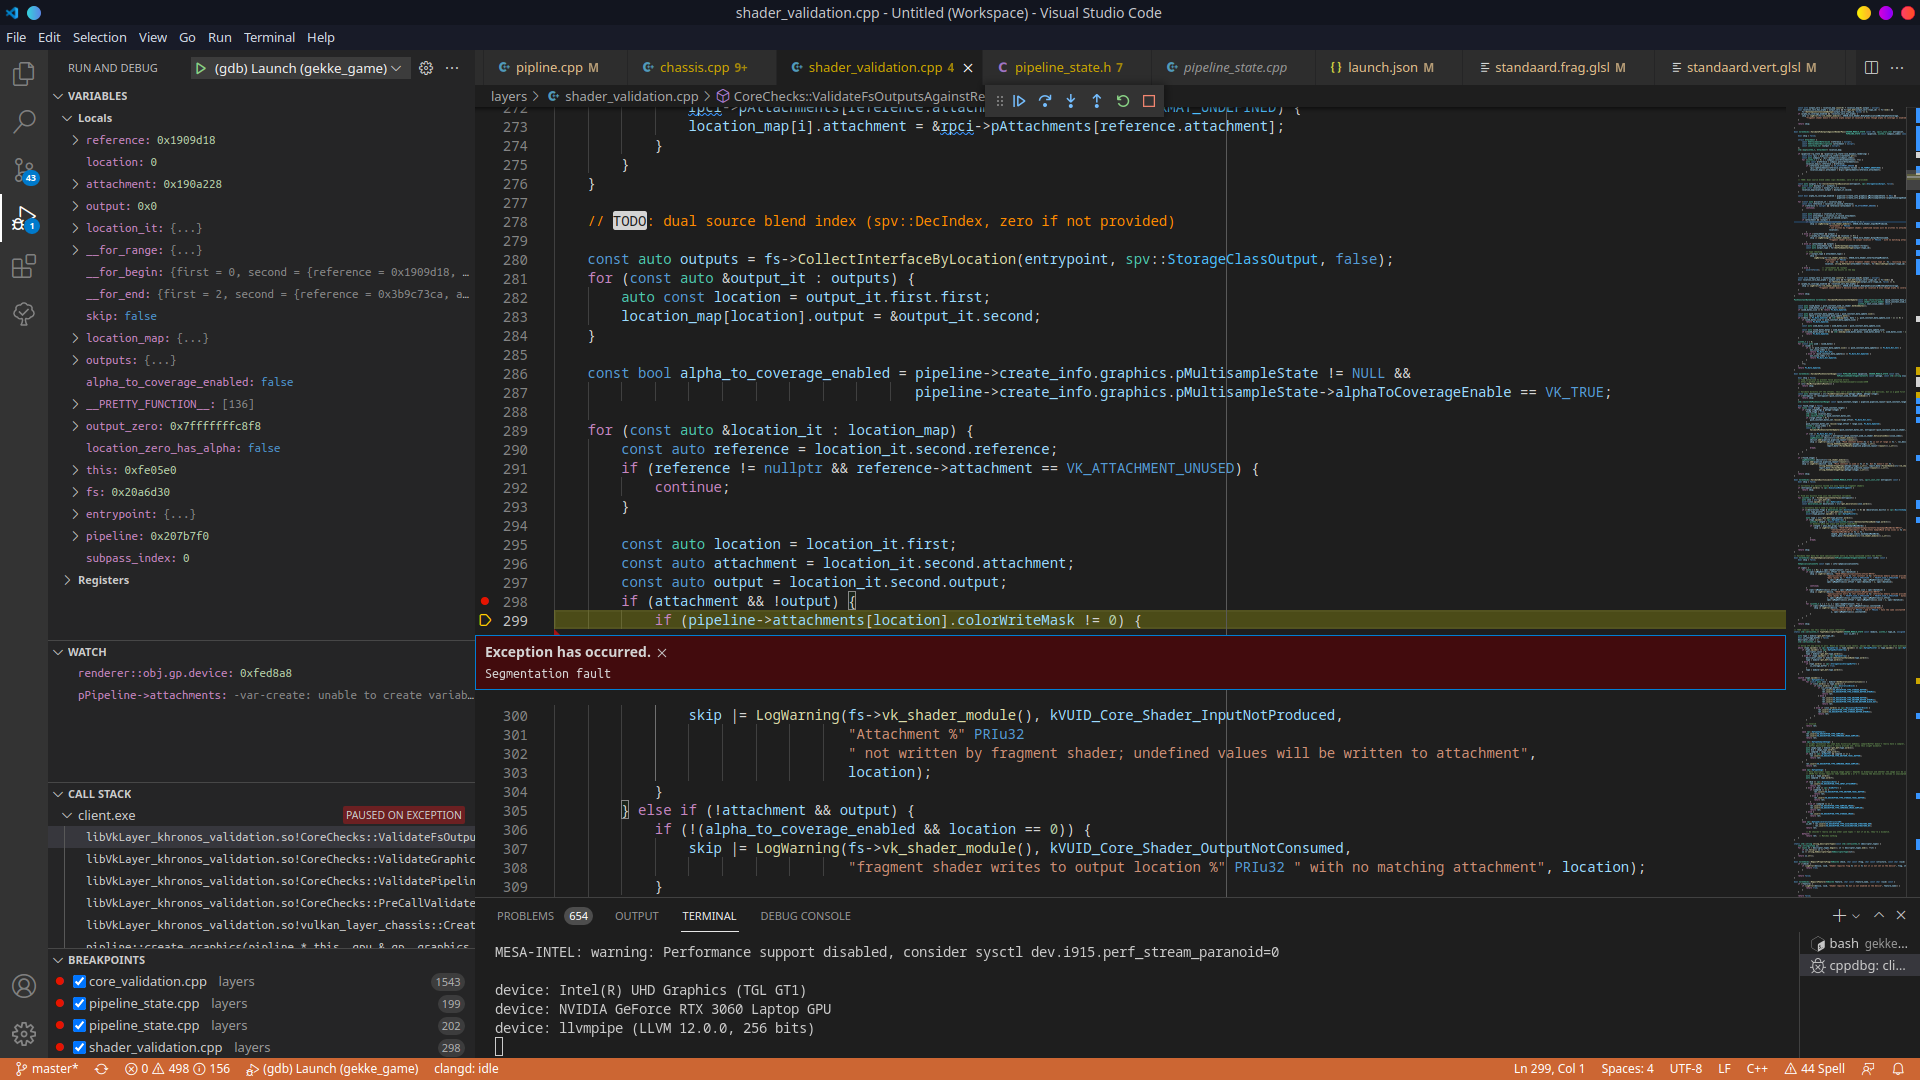1920x1080 pixels.
Task: Switch to the pipeline_state.h editor tab
Action: (1065, 67)
